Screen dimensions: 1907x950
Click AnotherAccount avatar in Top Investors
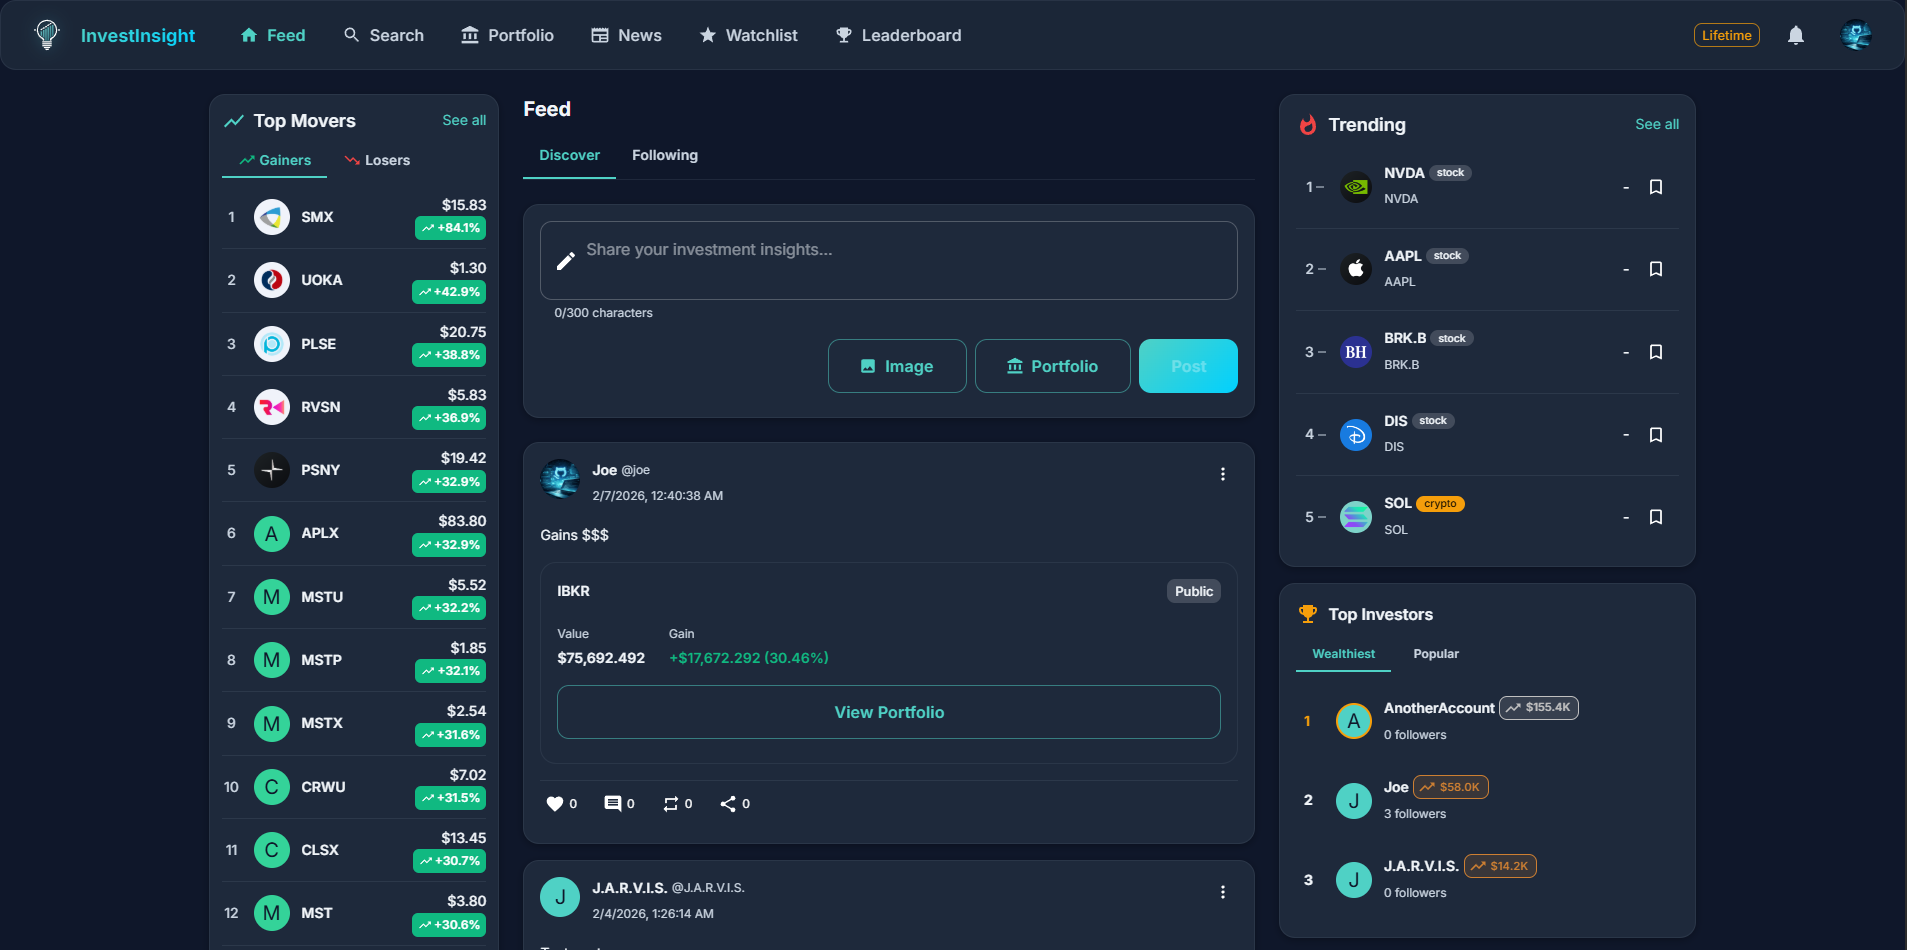click(x=1354, y=721)
